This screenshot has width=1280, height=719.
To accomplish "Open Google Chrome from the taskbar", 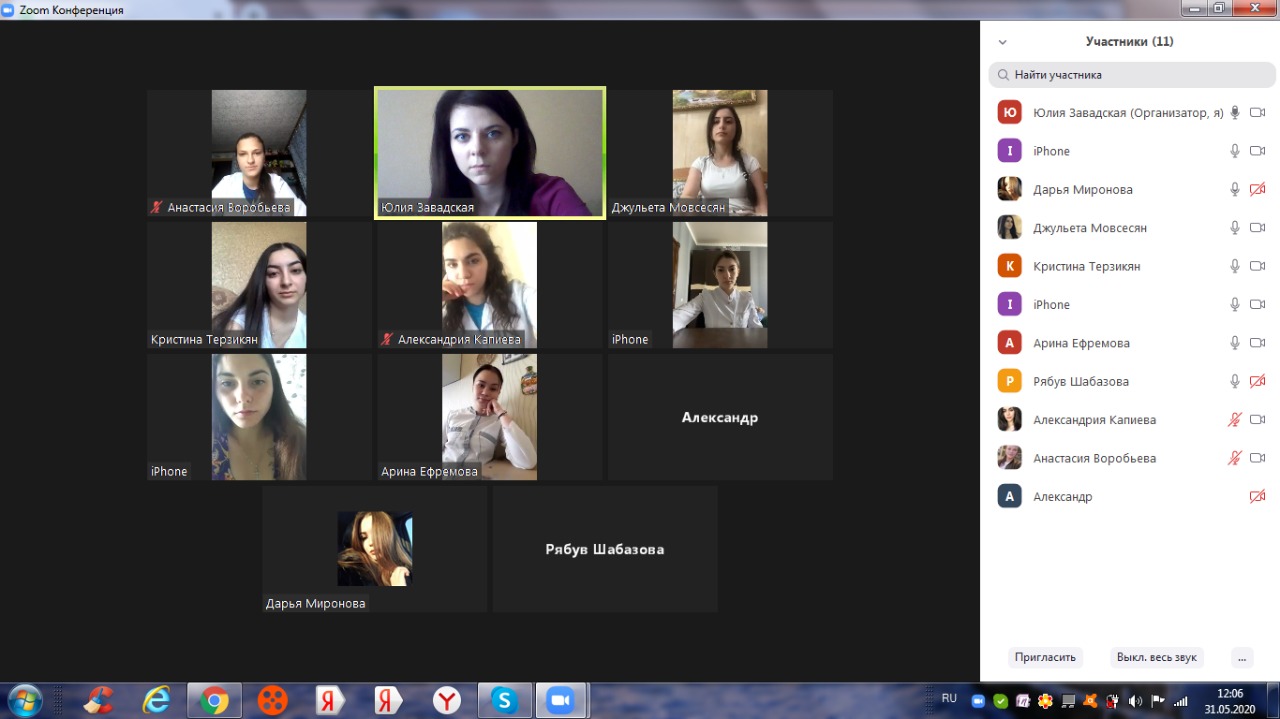I will [x=214, y=700].
